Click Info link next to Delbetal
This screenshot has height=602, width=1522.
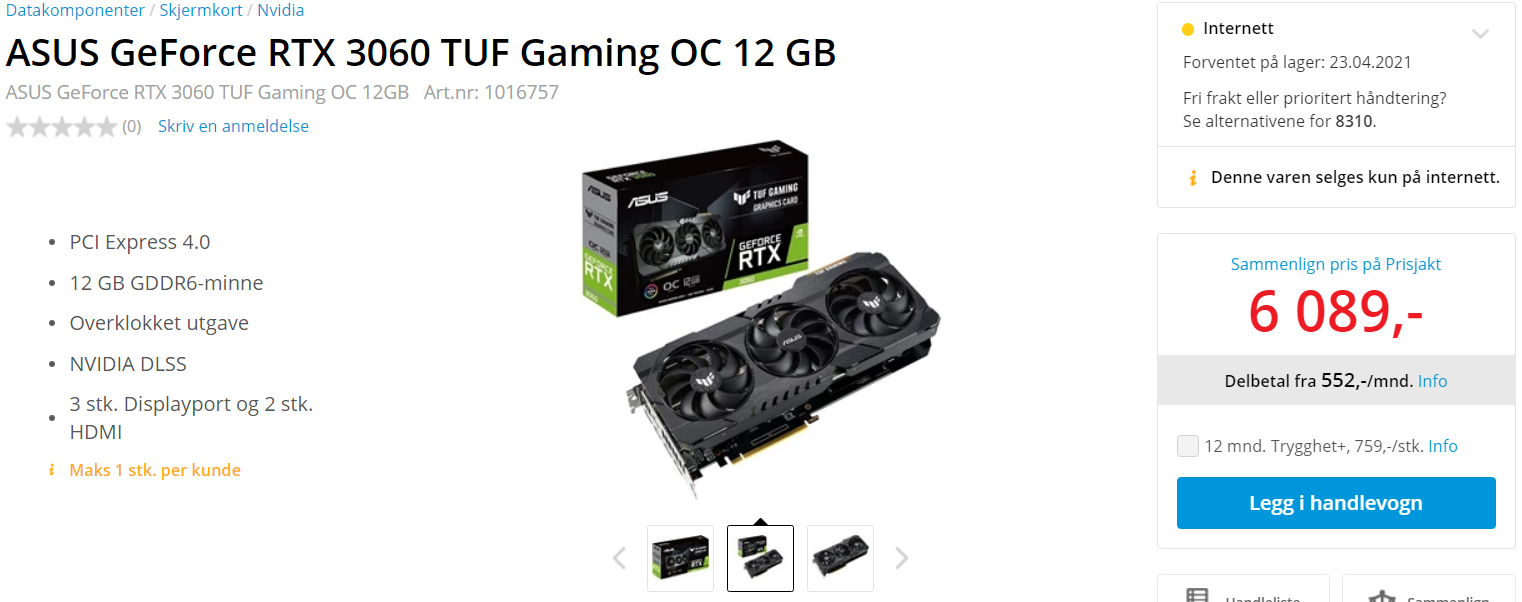1432,381
